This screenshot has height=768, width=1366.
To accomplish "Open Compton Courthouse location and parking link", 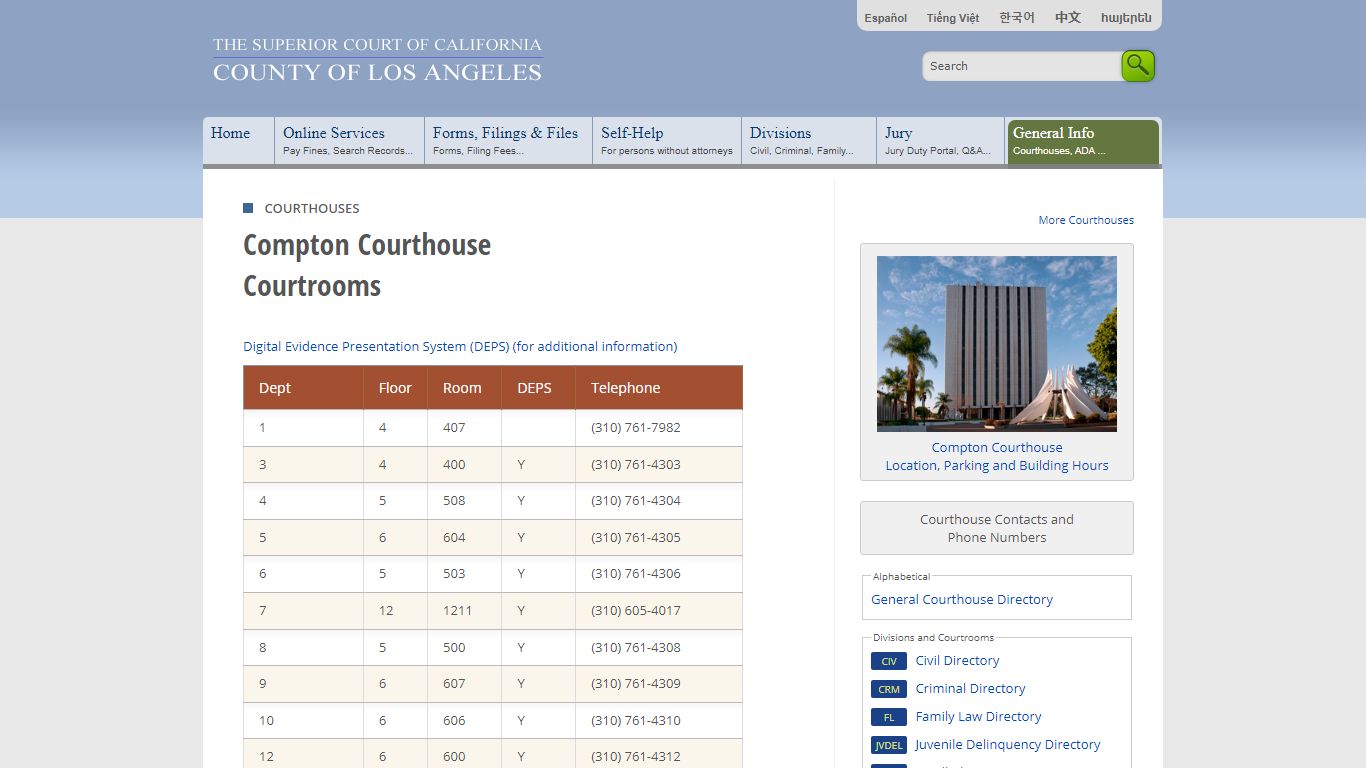I will pos(997,457).
